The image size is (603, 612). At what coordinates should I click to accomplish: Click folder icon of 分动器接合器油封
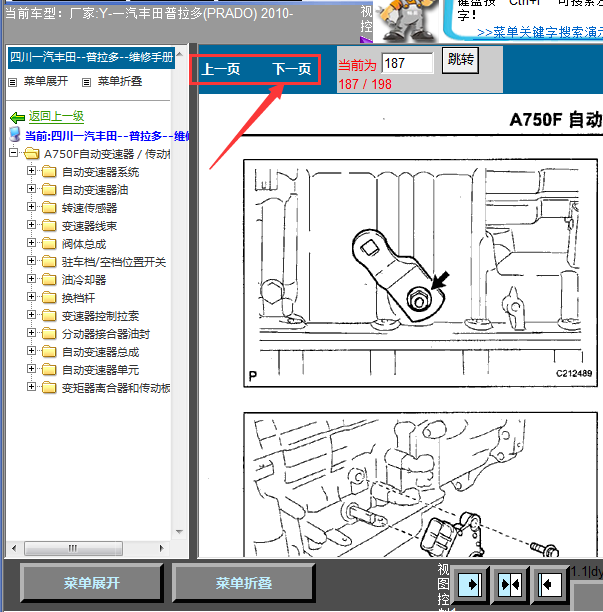(49, 333)
